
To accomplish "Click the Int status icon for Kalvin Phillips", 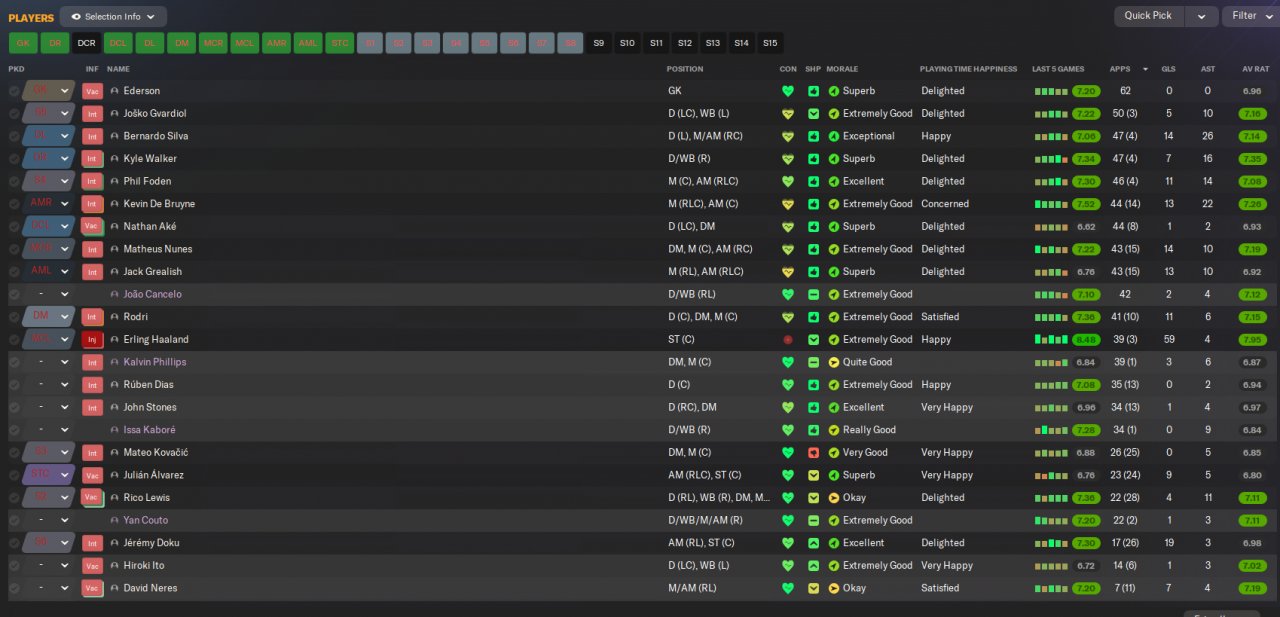I will pos(92,362).
